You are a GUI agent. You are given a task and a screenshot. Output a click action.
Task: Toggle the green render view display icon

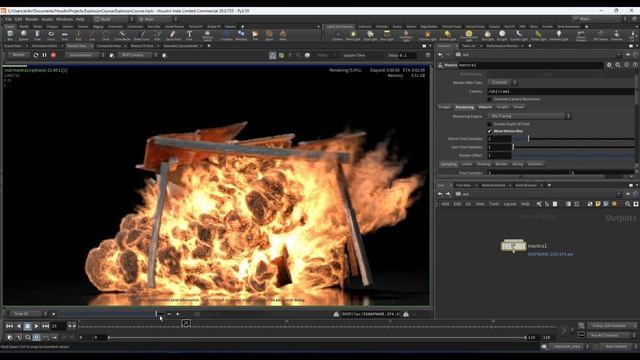coord(281,55)
